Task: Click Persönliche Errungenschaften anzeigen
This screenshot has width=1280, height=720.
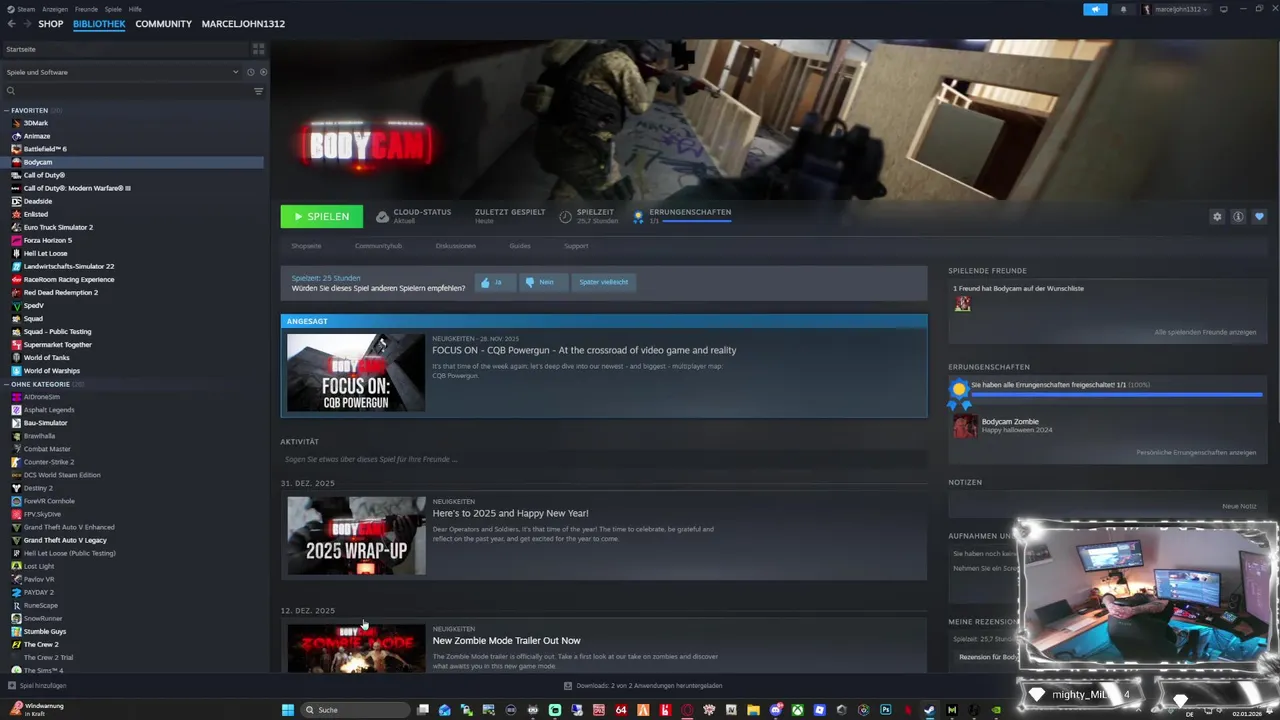Action: point(1196,452)
